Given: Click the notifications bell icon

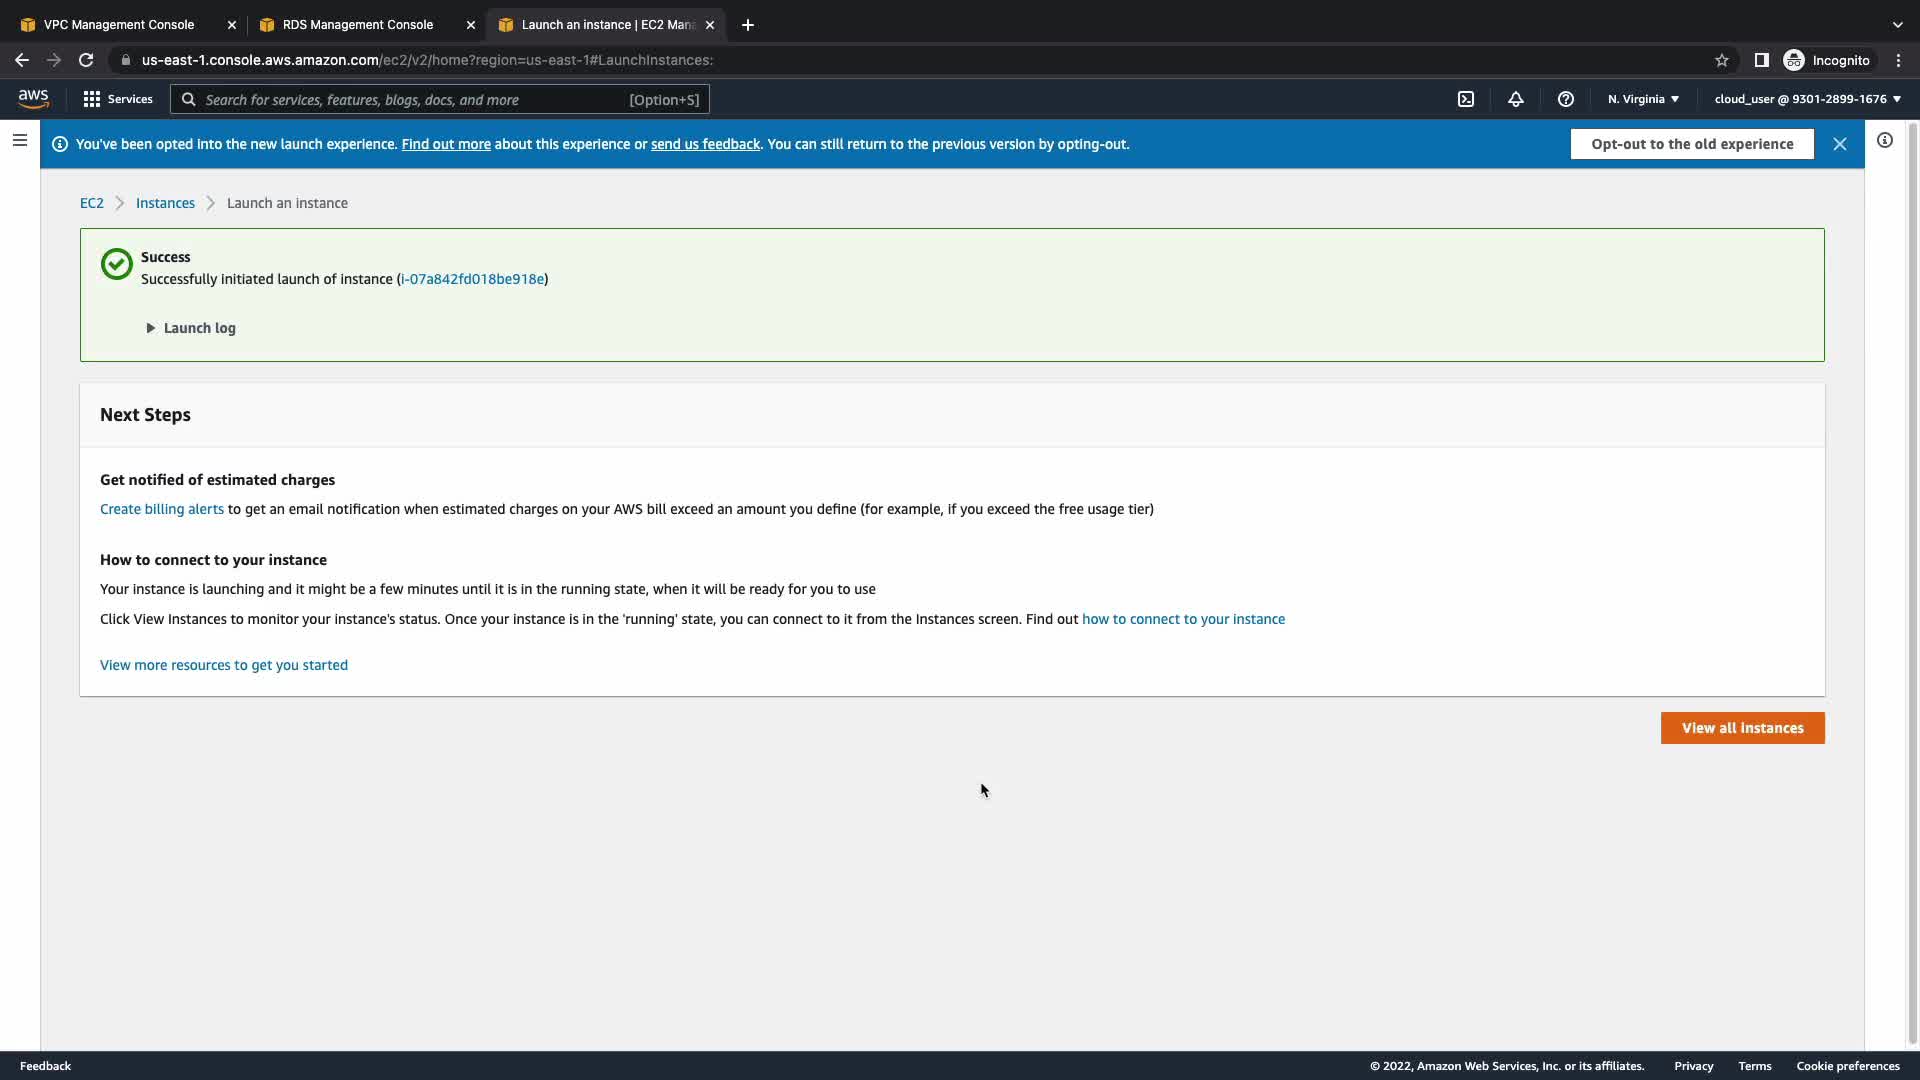Looking at the screenshot, I should (x=1516, y=99).
